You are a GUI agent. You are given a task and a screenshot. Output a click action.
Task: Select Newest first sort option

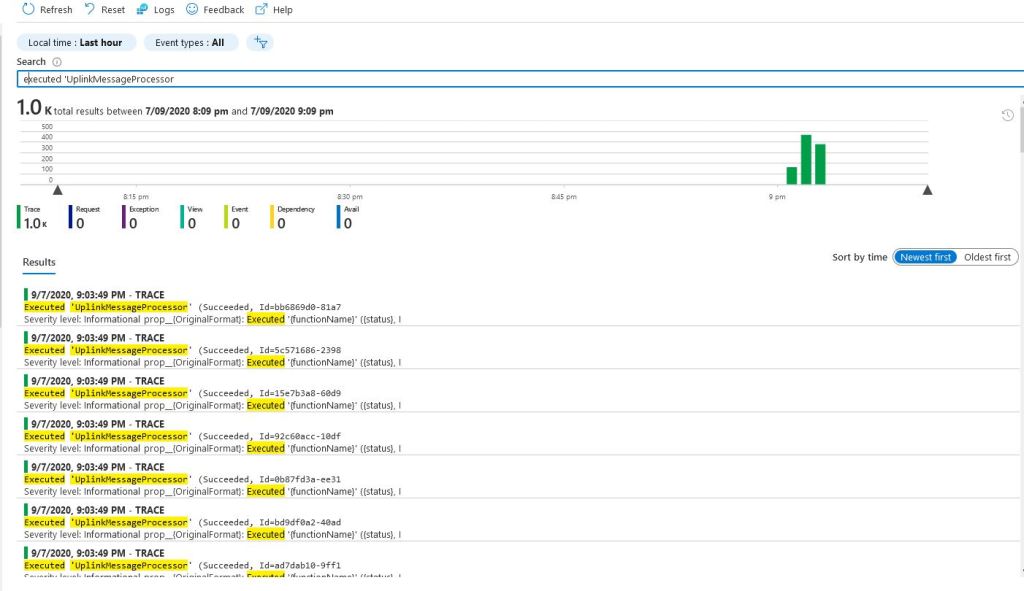click(925, 257)
